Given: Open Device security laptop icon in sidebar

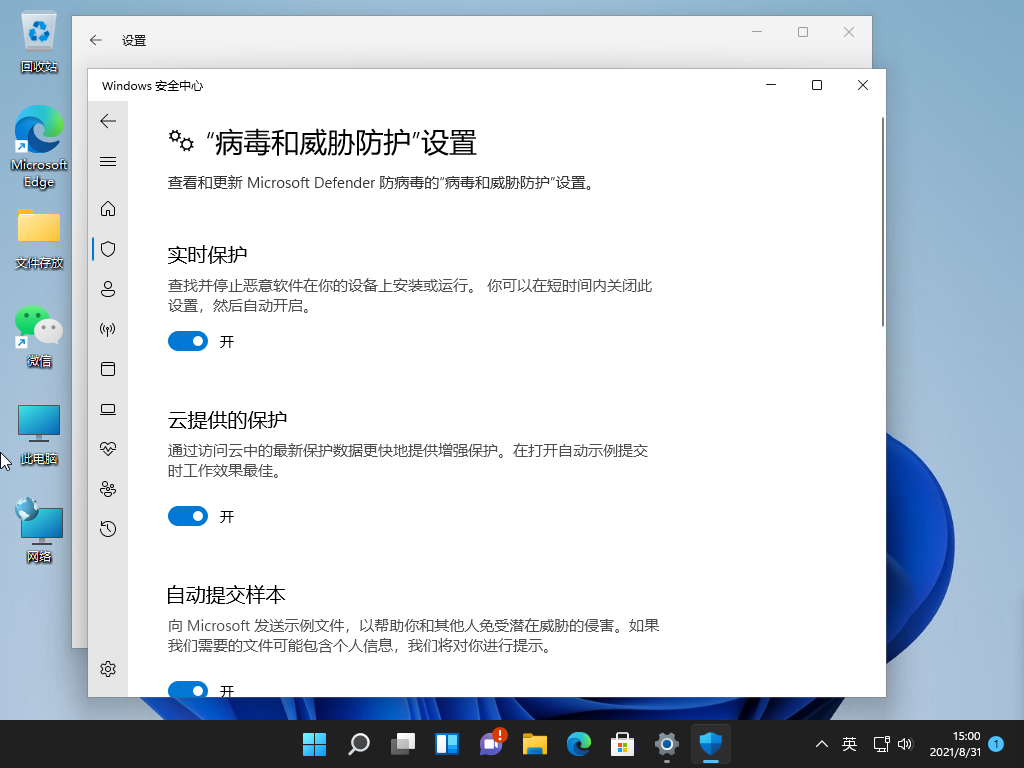Looking at the screenshot, I should pos(108,409).
